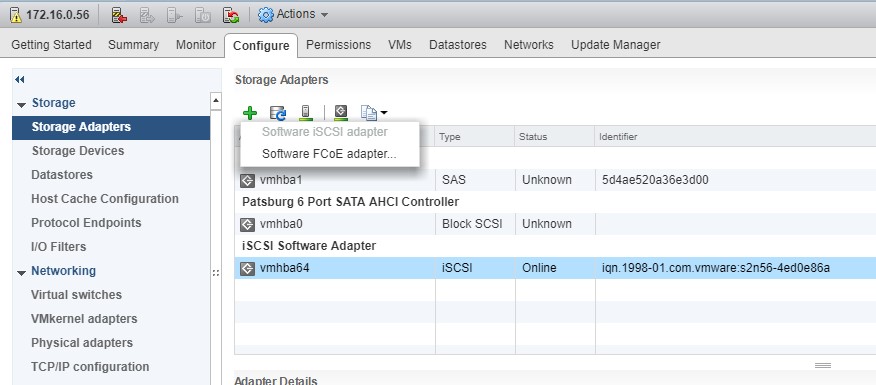Select the vmhba1 adapter row

tap(555, 180)
